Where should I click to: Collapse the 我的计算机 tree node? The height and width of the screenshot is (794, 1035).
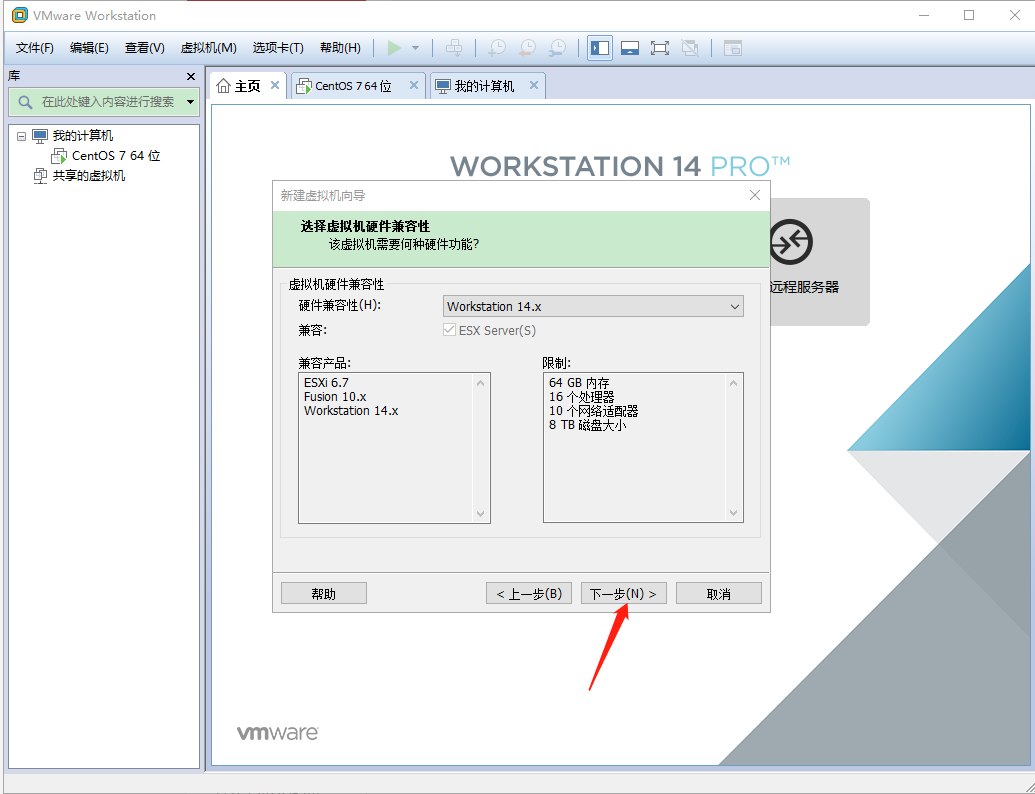(x=22, y=135)
